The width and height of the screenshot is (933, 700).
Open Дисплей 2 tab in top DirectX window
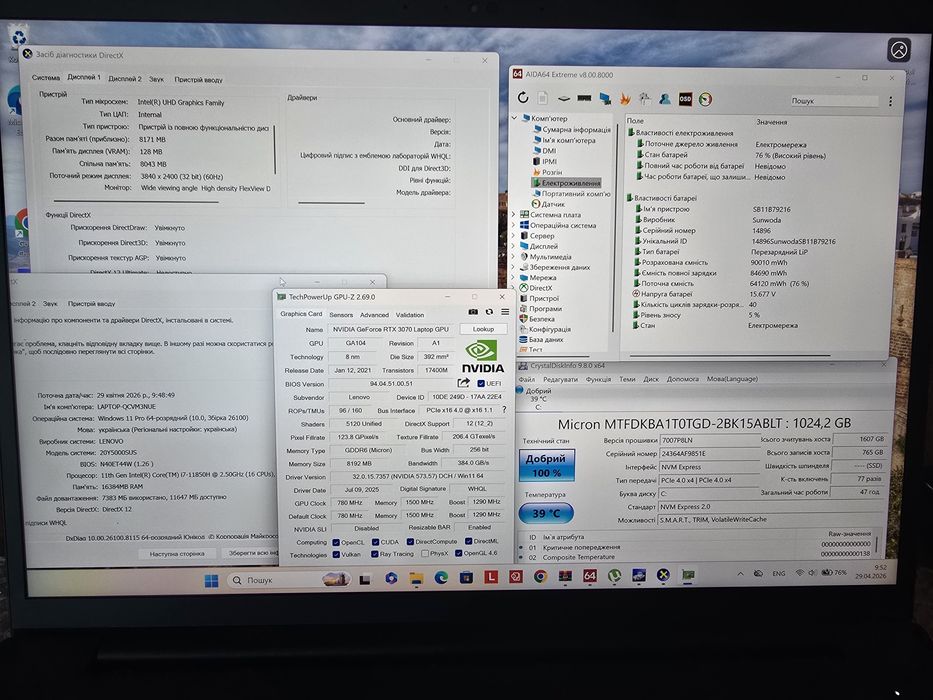click(125, 79)
